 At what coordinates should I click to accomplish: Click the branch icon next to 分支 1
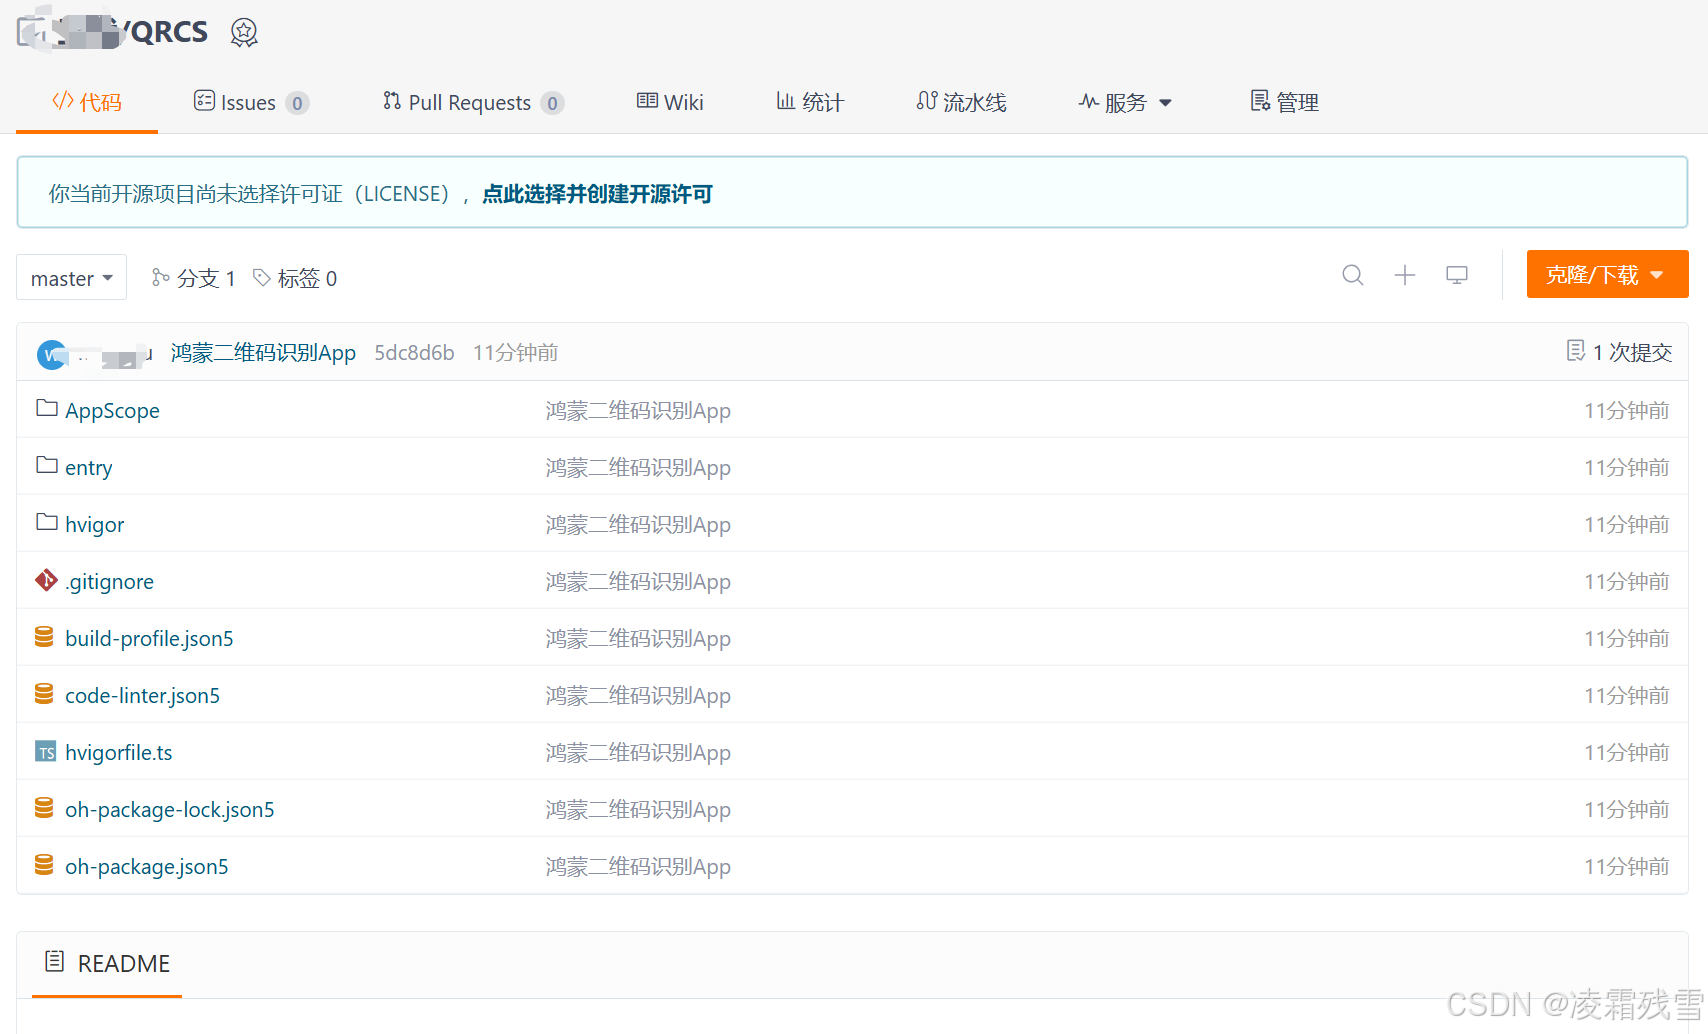160,277
